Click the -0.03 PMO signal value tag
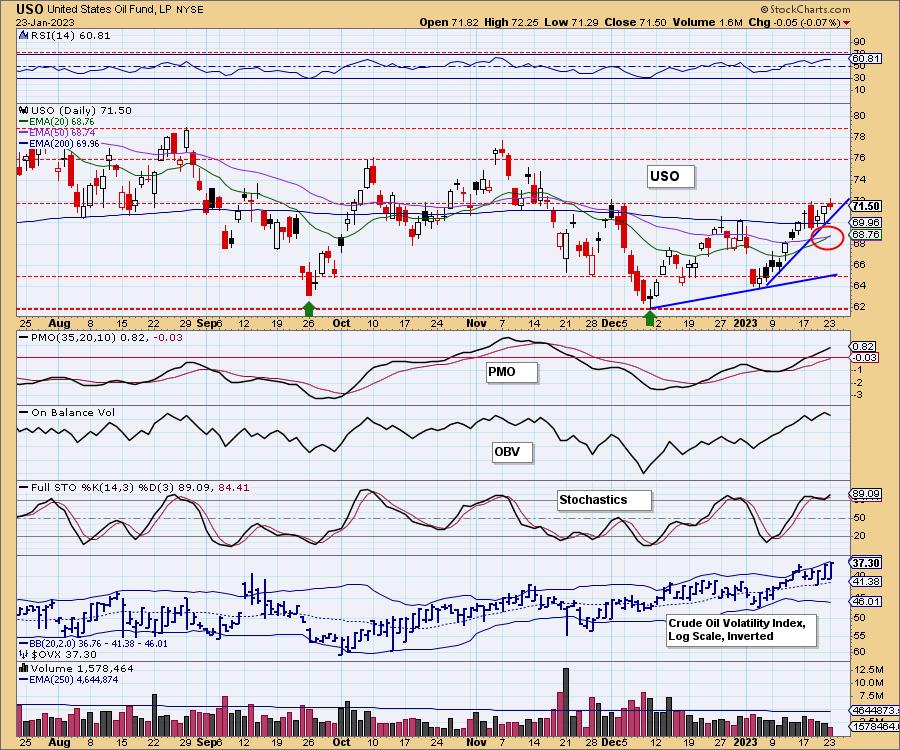Image resolution: width=900 pixels, height=750 pixels. tap(863, 357)
